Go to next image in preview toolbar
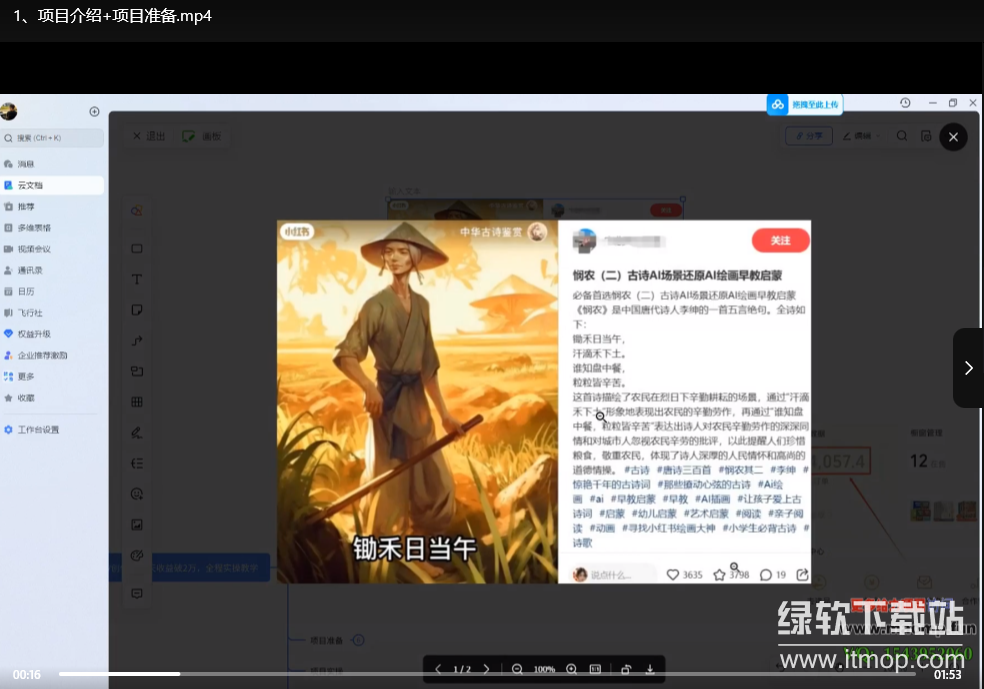Image resolution: width=984 pixels, height=689 pixels. click(x=487, y=669)
